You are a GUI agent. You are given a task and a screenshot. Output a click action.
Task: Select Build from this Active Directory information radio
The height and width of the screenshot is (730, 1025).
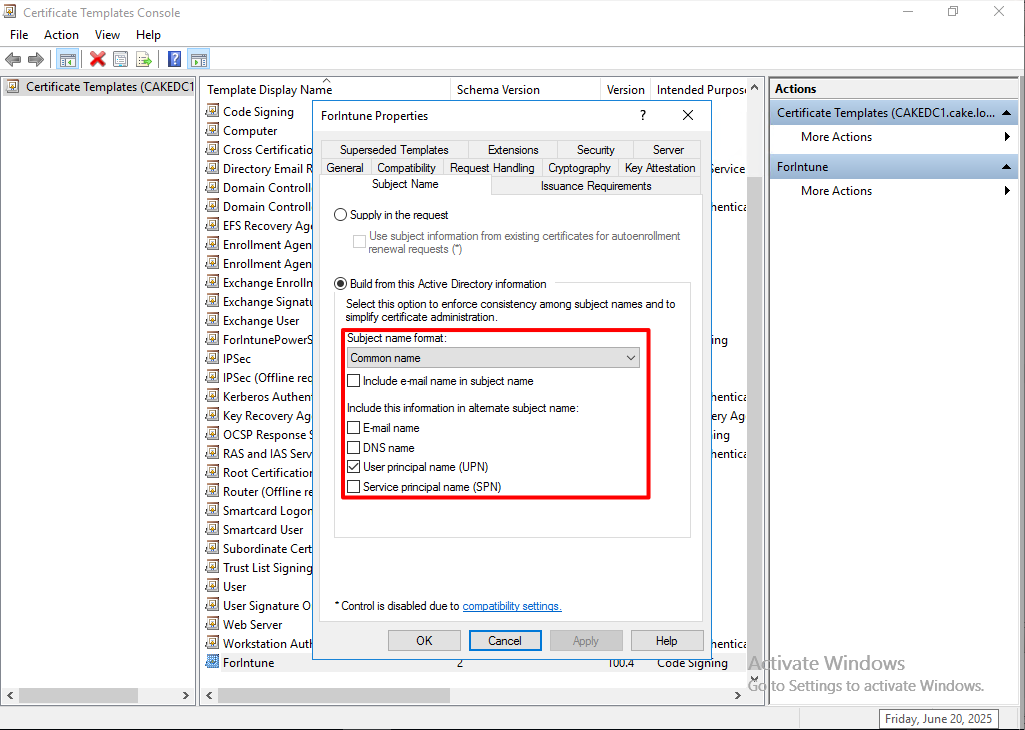click(x=341, y=284)
